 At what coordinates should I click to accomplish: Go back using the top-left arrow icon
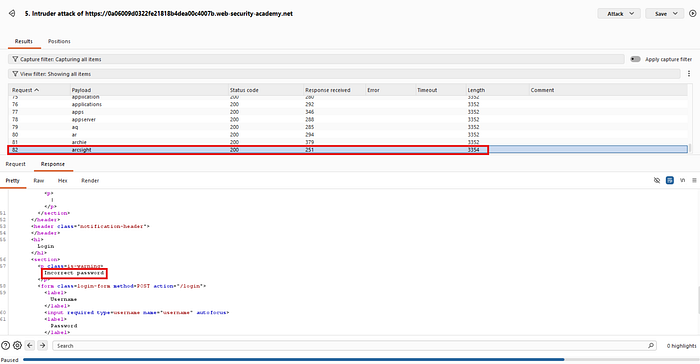click(x=12, y=13)
